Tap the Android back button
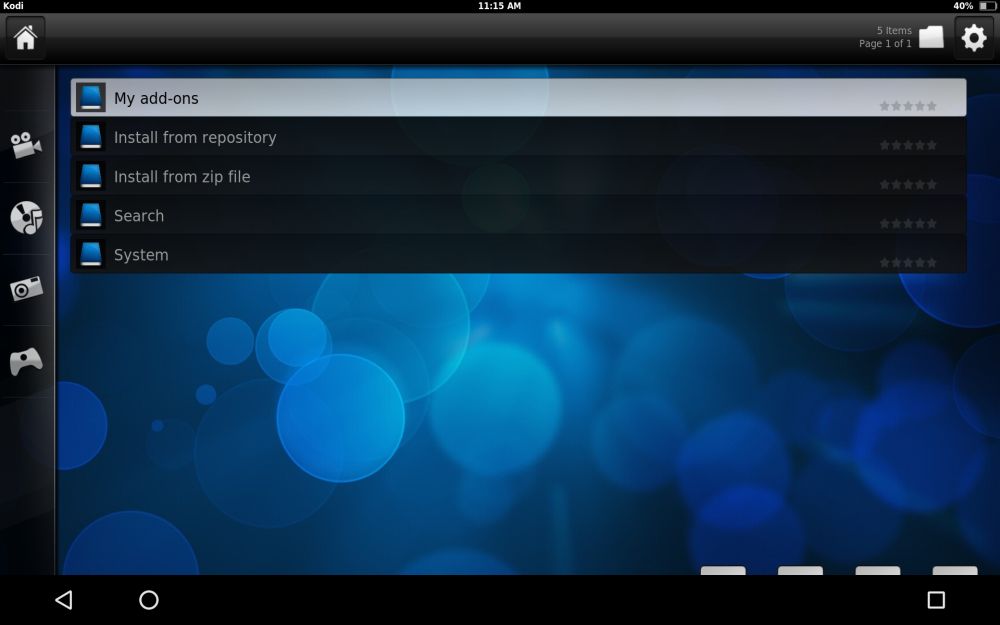 coord(64,599)
